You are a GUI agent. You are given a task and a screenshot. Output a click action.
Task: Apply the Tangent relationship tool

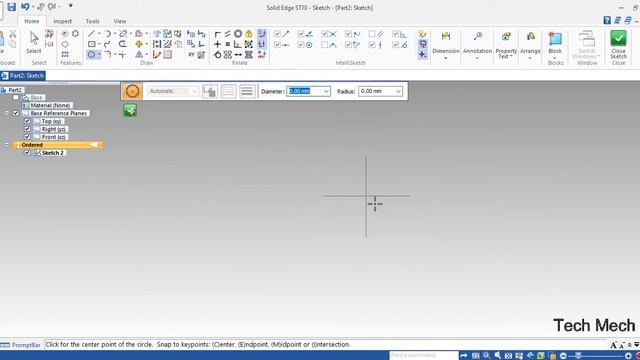click(x=217, y=54)
